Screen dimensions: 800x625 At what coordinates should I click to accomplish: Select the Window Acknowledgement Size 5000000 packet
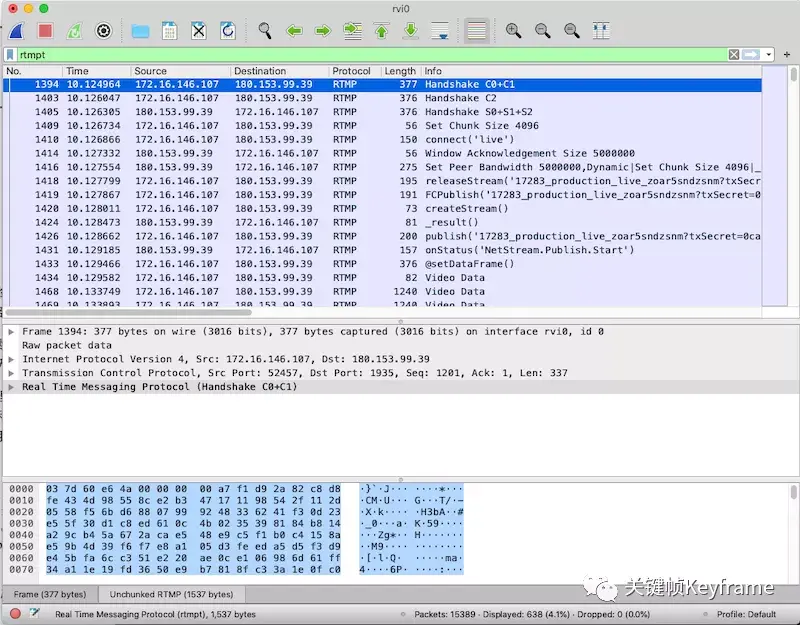coord(383,153)
